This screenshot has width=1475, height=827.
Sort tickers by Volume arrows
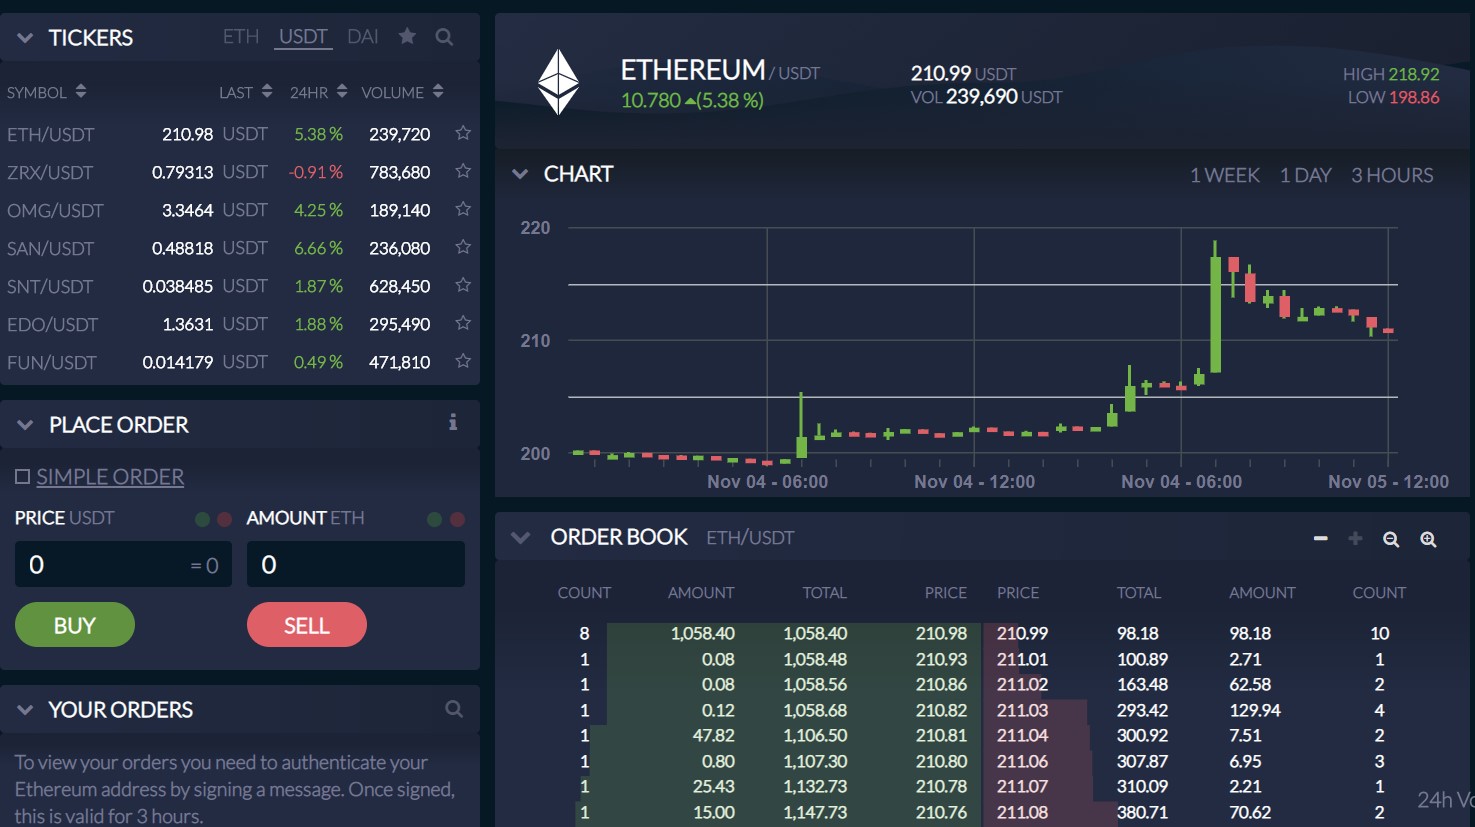438,91
